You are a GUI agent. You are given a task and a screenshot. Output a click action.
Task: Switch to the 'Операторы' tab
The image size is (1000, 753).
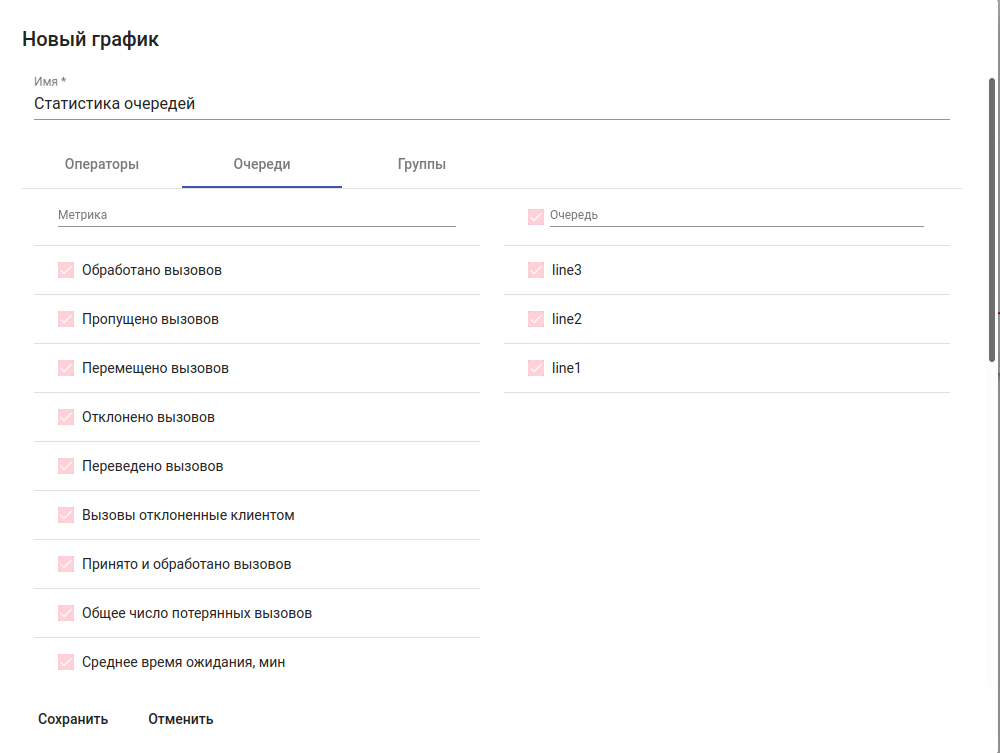click(x=102, y=164)
